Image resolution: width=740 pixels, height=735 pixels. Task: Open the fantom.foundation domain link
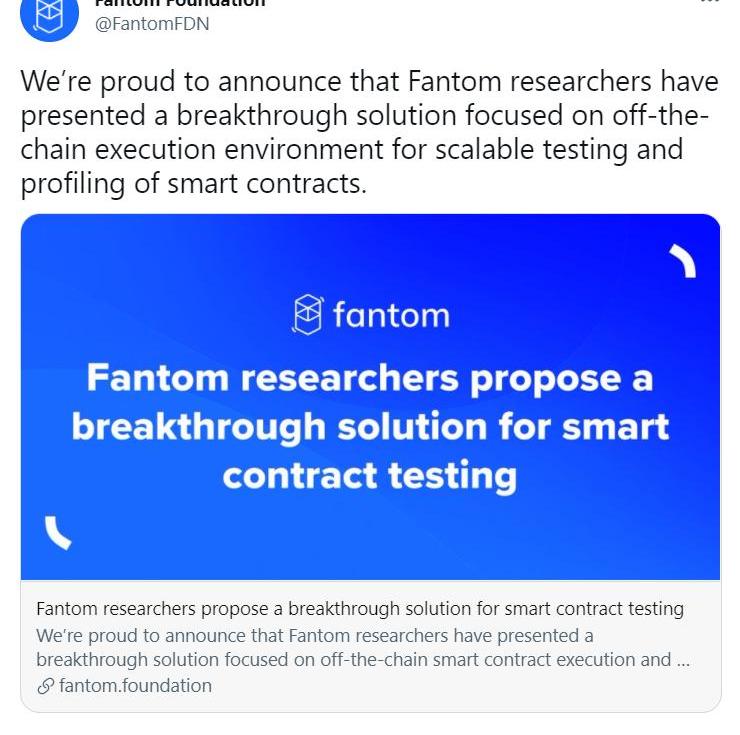135,686
